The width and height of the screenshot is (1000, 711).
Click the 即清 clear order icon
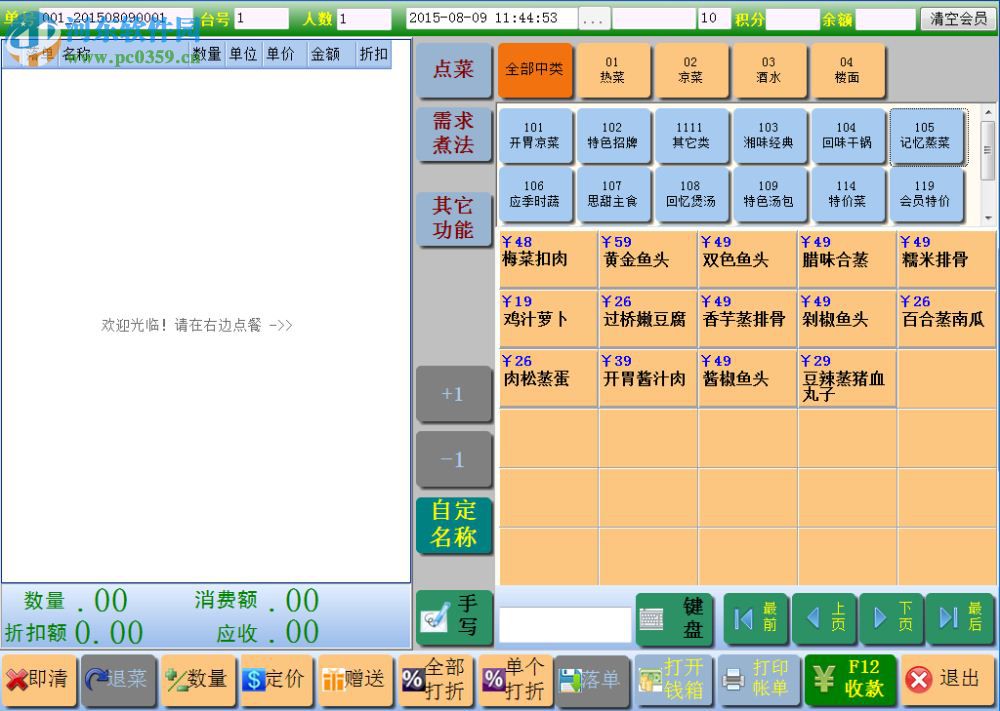coord(39,680)
